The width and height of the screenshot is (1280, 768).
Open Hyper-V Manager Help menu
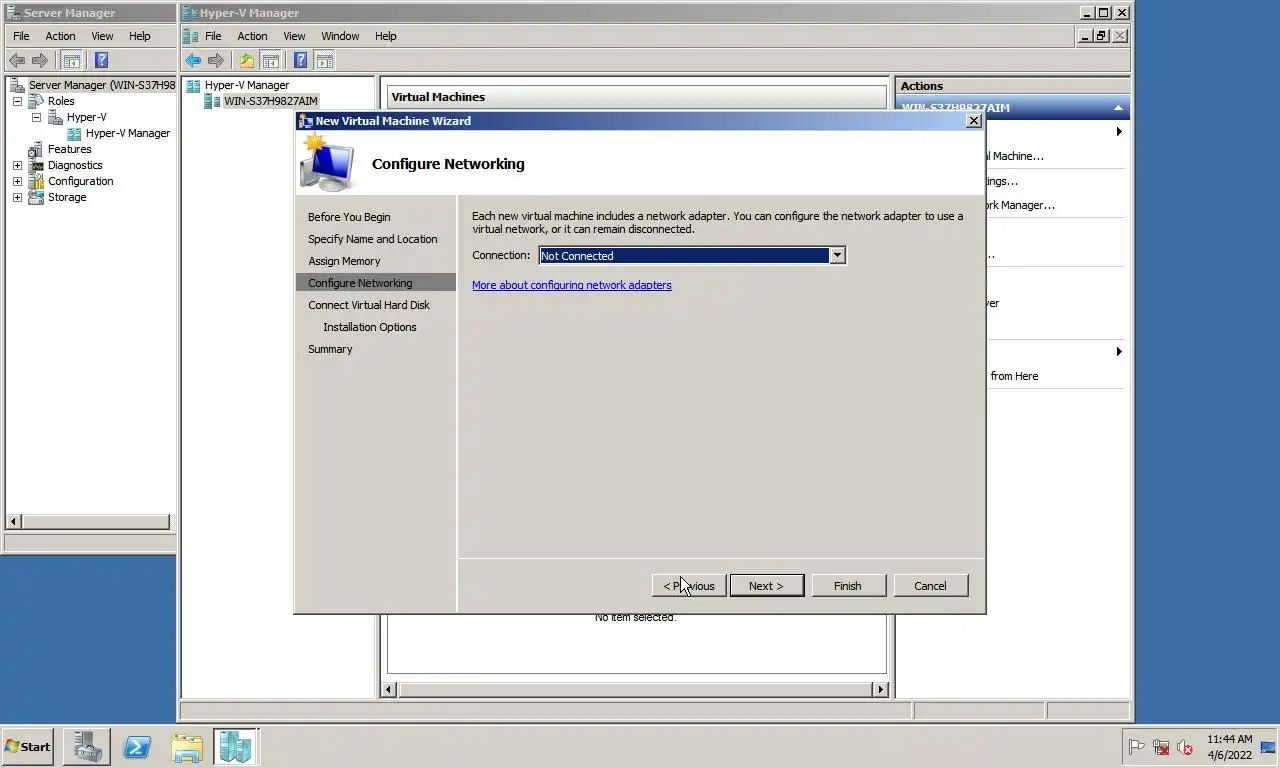386,36
